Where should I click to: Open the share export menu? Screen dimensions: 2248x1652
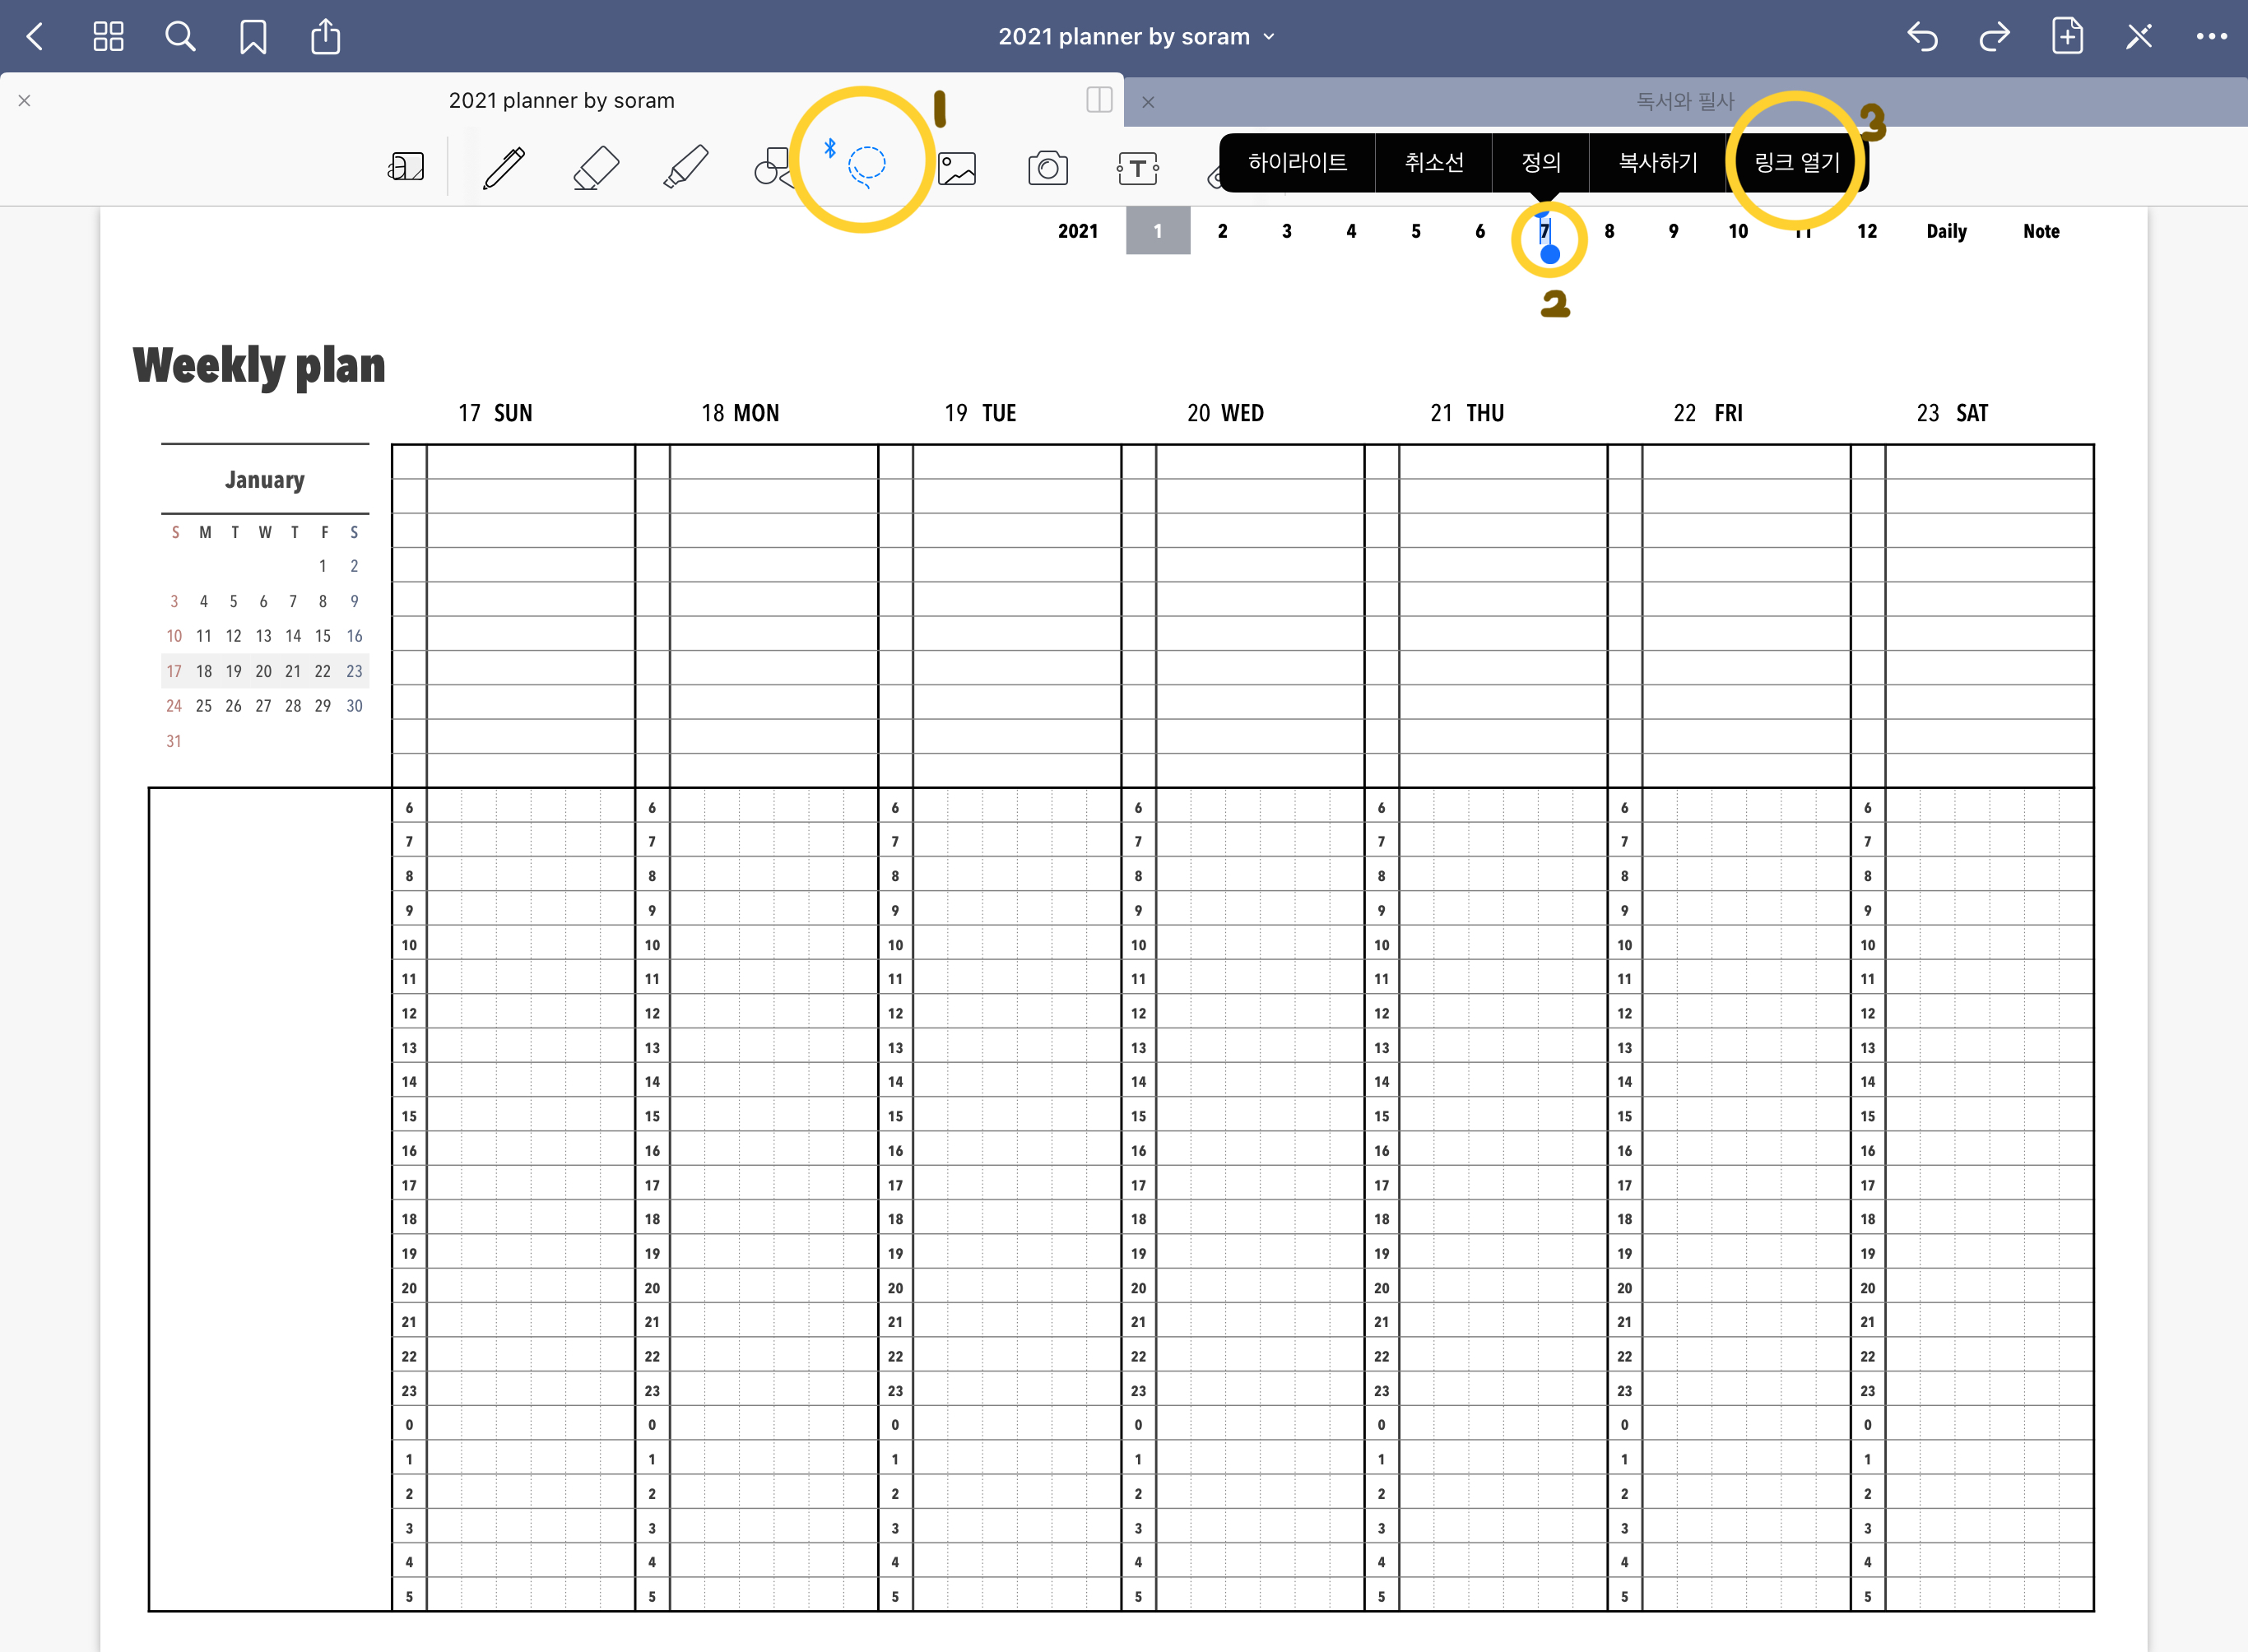325,37
